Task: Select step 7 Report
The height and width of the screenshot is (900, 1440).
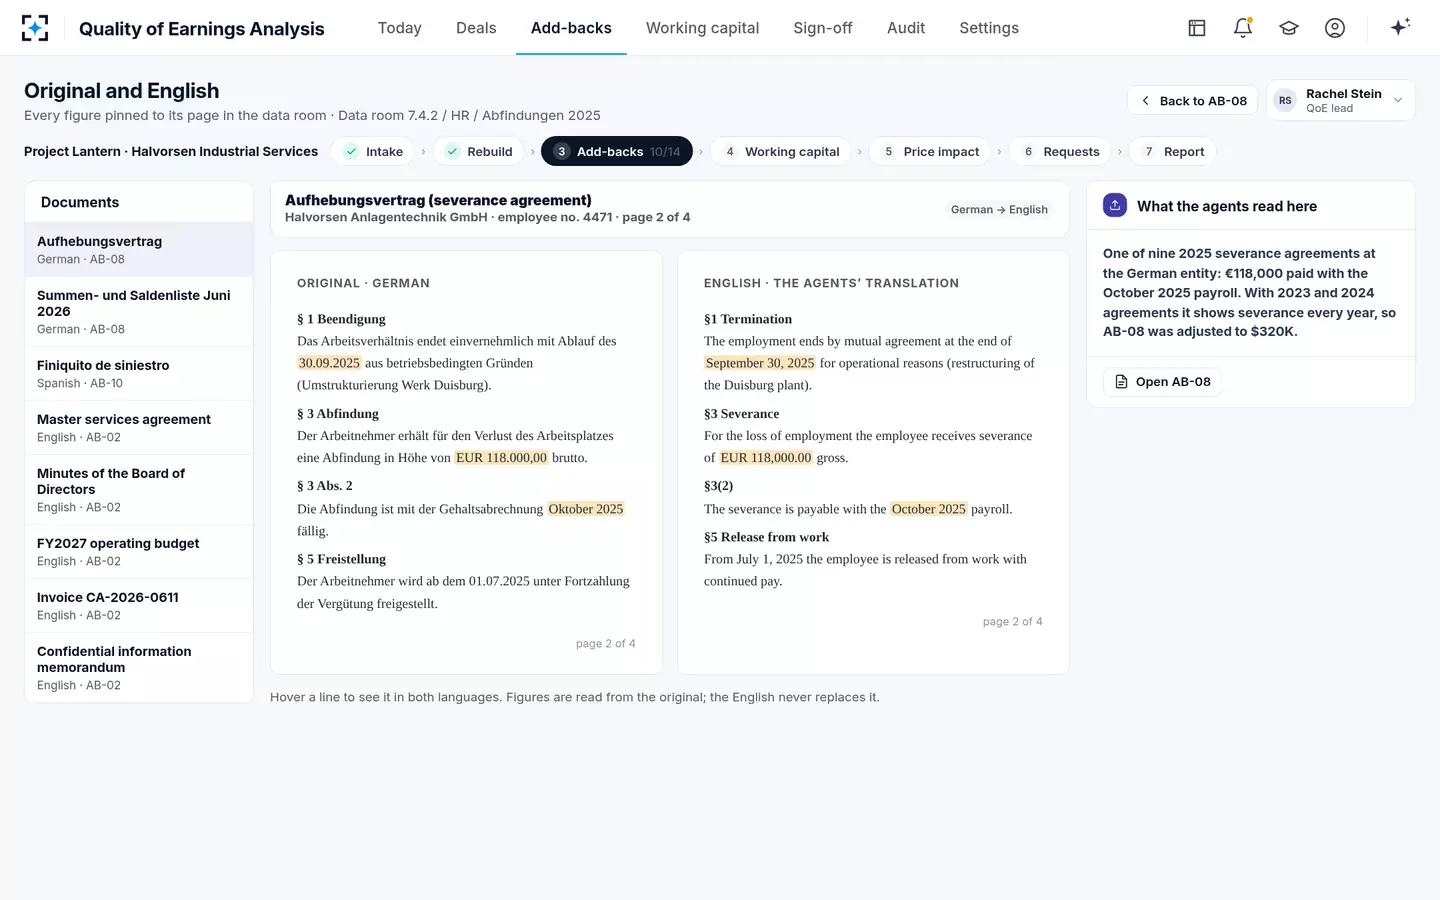Action: (1173, 151)
